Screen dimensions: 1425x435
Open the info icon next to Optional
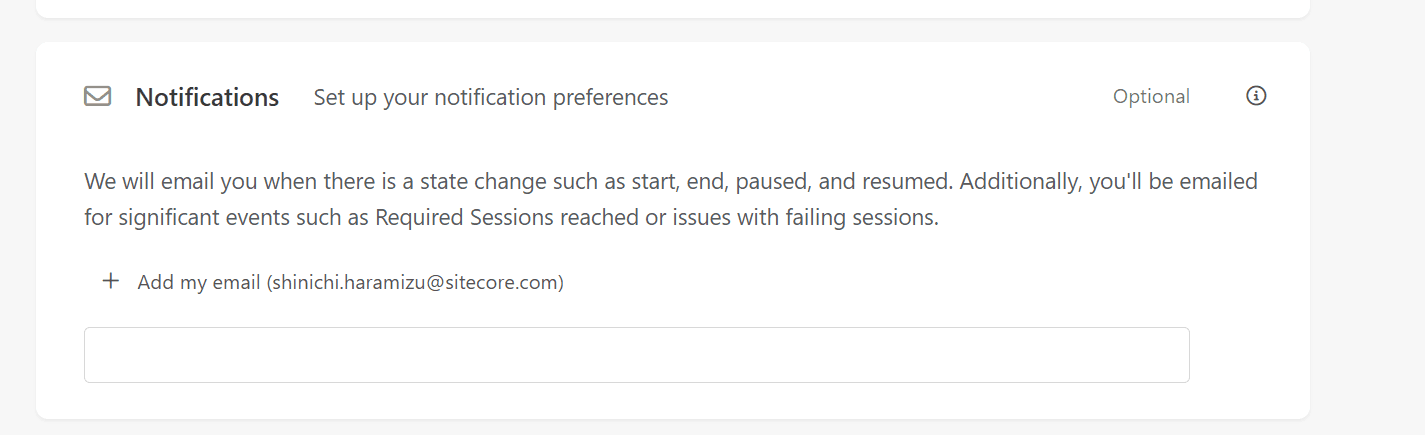(1256, 96)
